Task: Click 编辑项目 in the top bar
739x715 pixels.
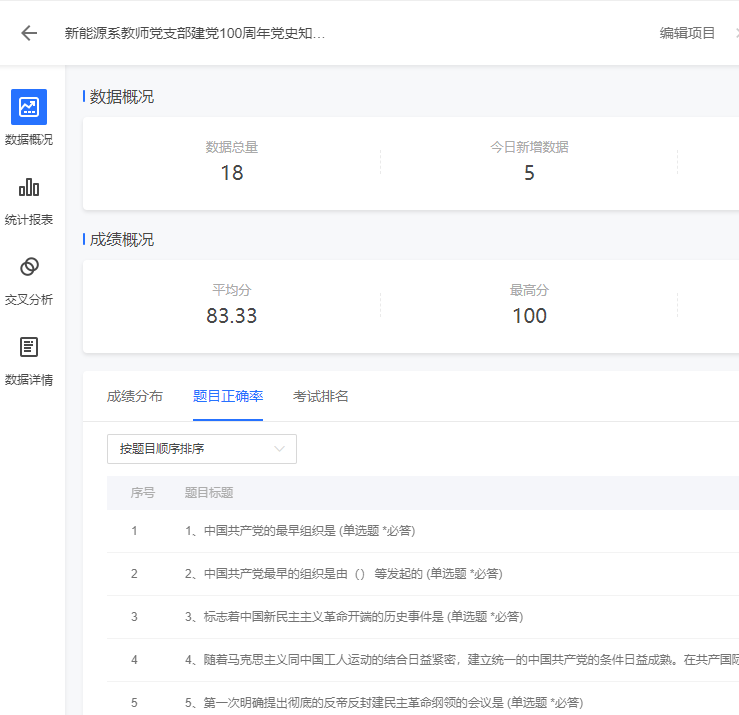Action: point(687,33)
